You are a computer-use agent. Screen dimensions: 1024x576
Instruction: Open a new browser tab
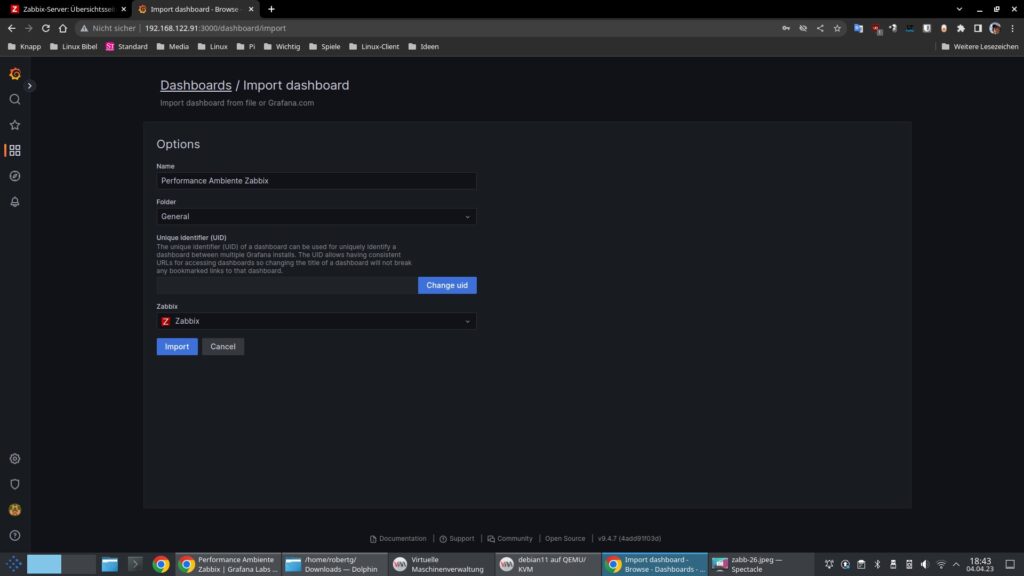[x=271, y=9]
